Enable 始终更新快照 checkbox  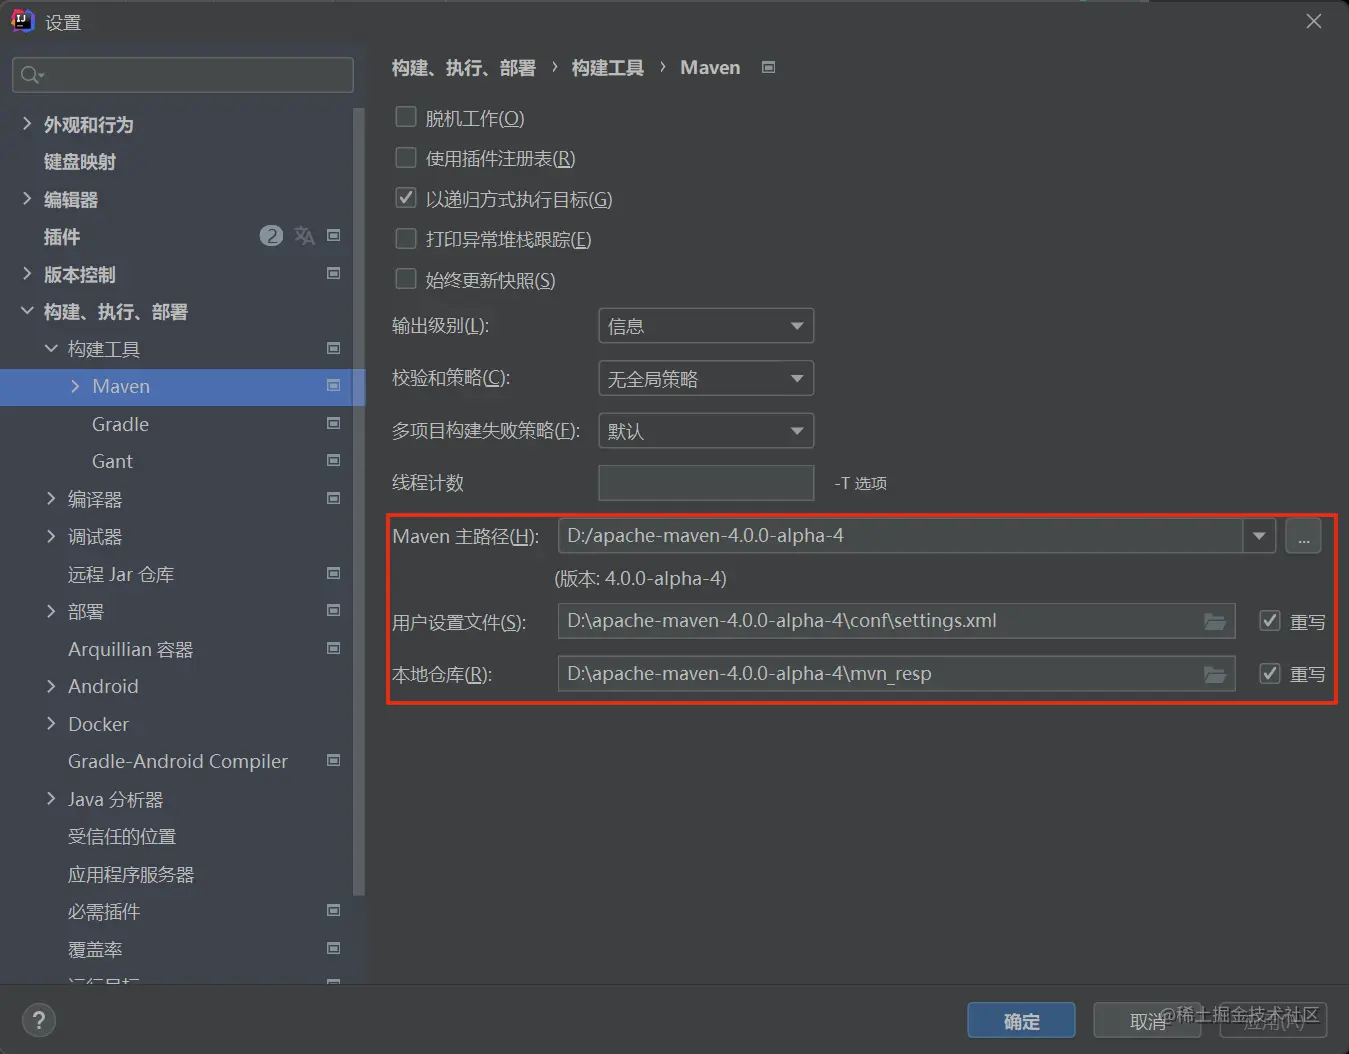(406, 279)
